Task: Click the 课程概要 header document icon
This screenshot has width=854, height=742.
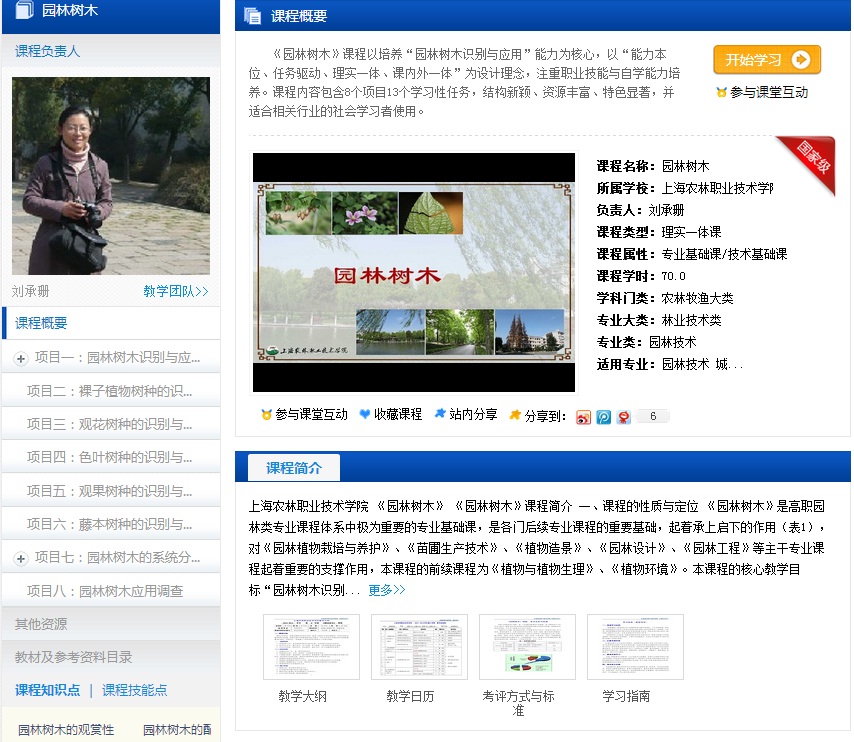Action: (x=253, y=16)
